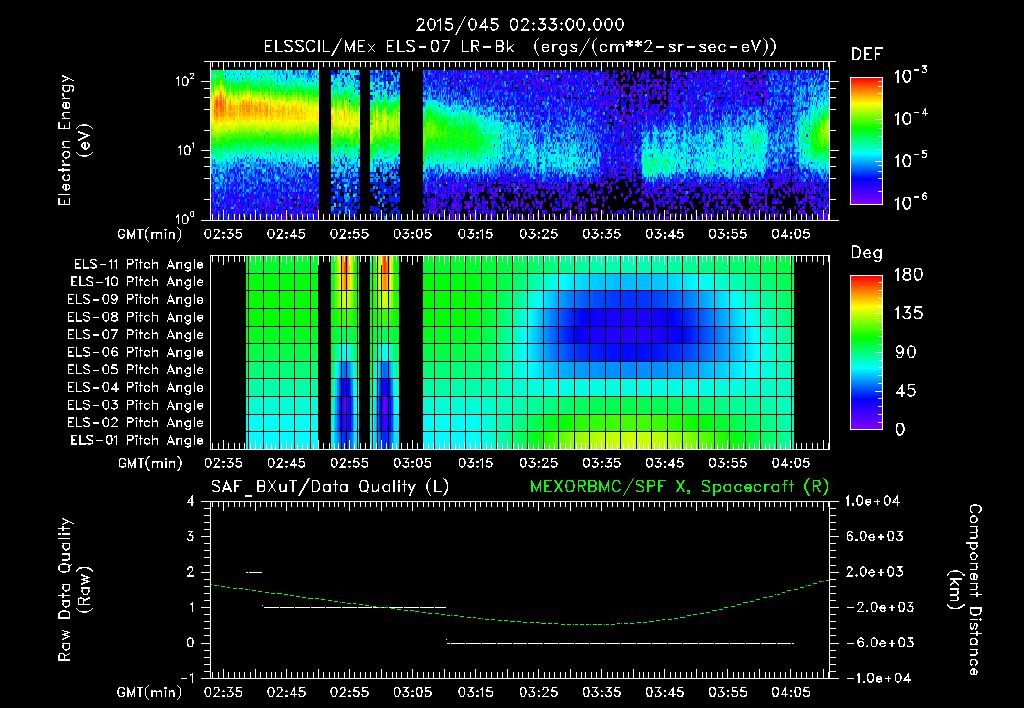This screenshot has height=708, width=1024.
Task: Click the short white data quality segment at level 2
Action: (254, 572)
